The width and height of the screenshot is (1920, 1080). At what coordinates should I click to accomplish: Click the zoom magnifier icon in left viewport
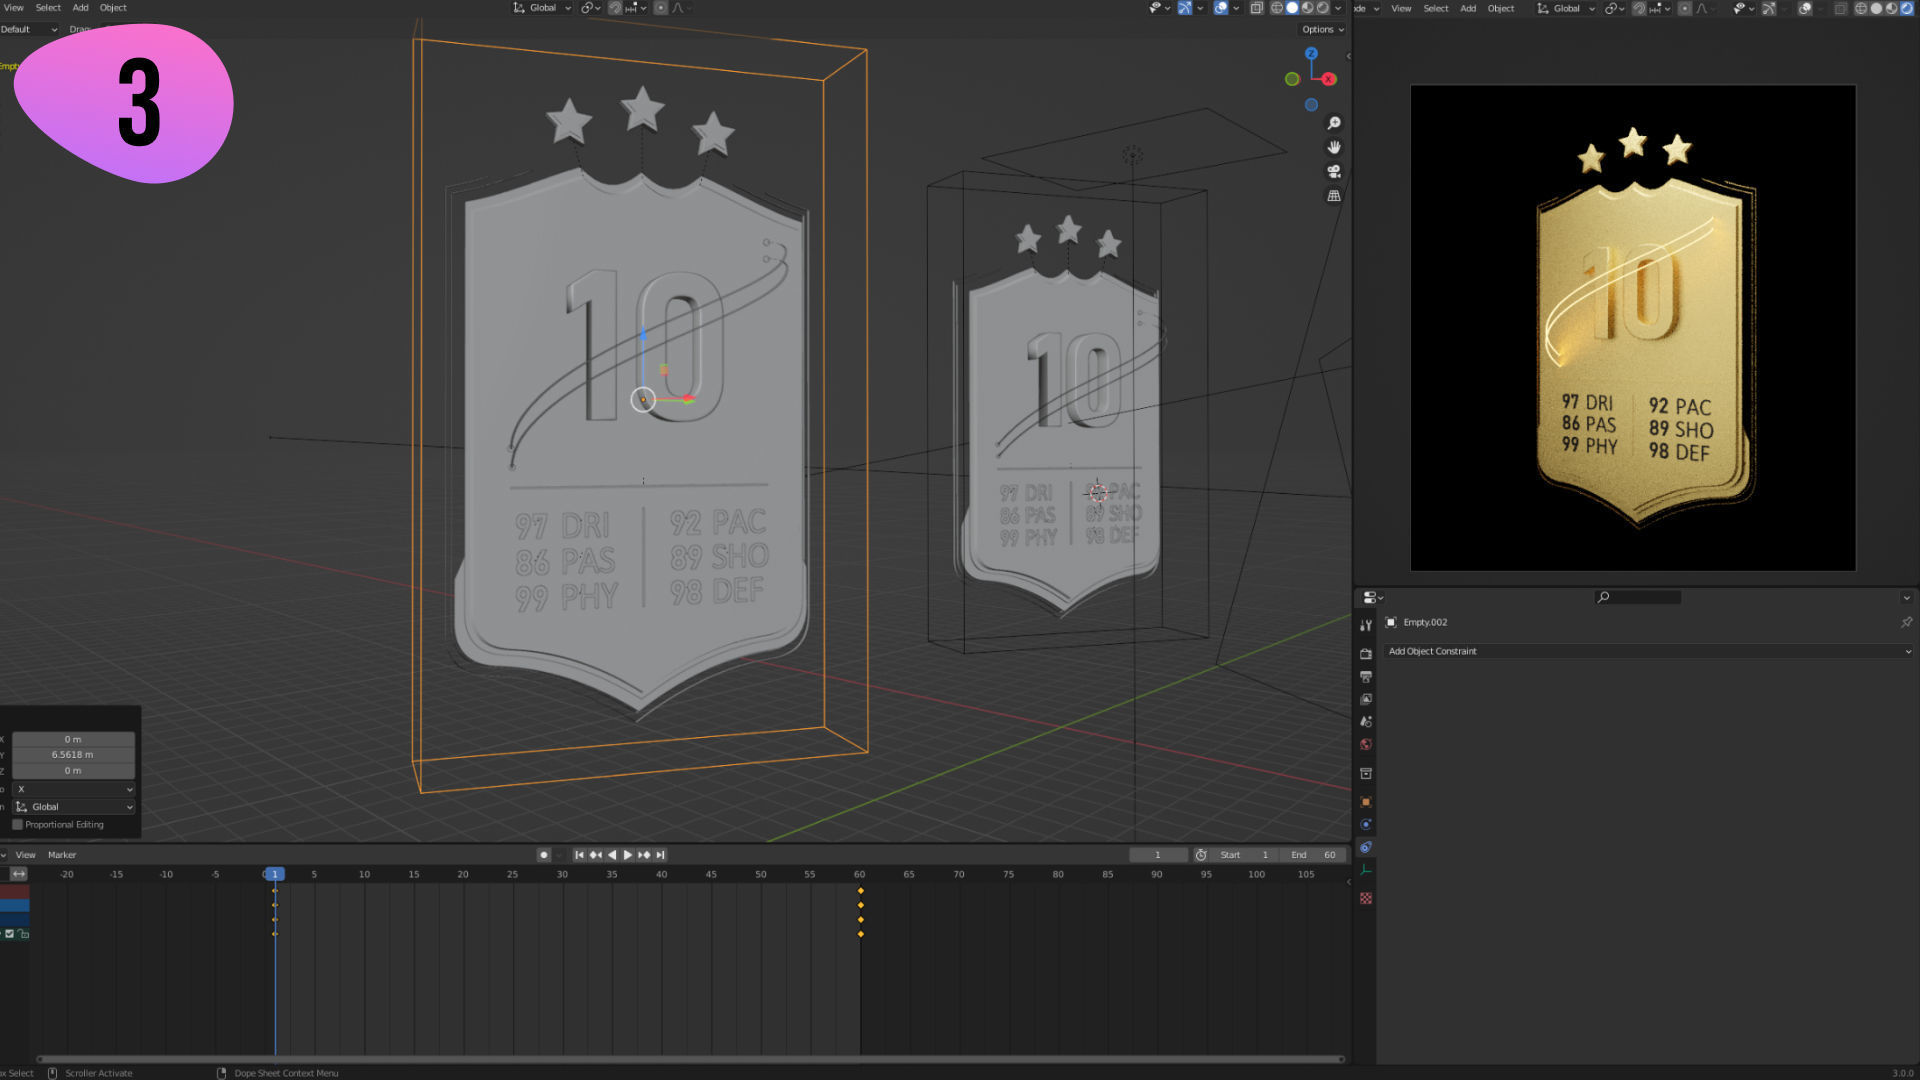(1333, 123)
